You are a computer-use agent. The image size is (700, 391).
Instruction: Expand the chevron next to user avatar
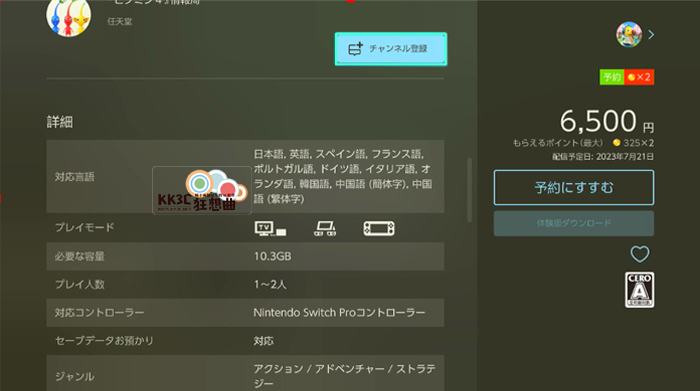point(651,34)
